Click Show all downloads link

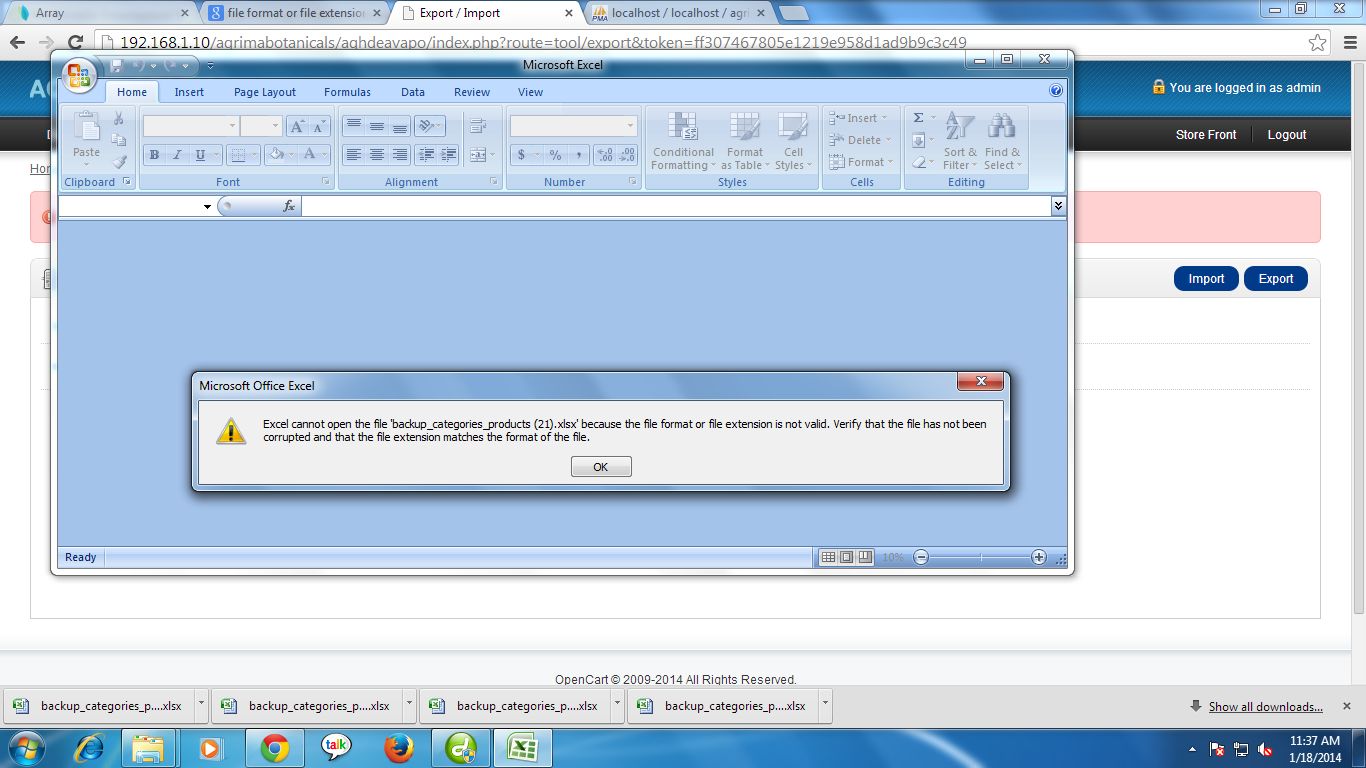click(x=1266, y=707)
